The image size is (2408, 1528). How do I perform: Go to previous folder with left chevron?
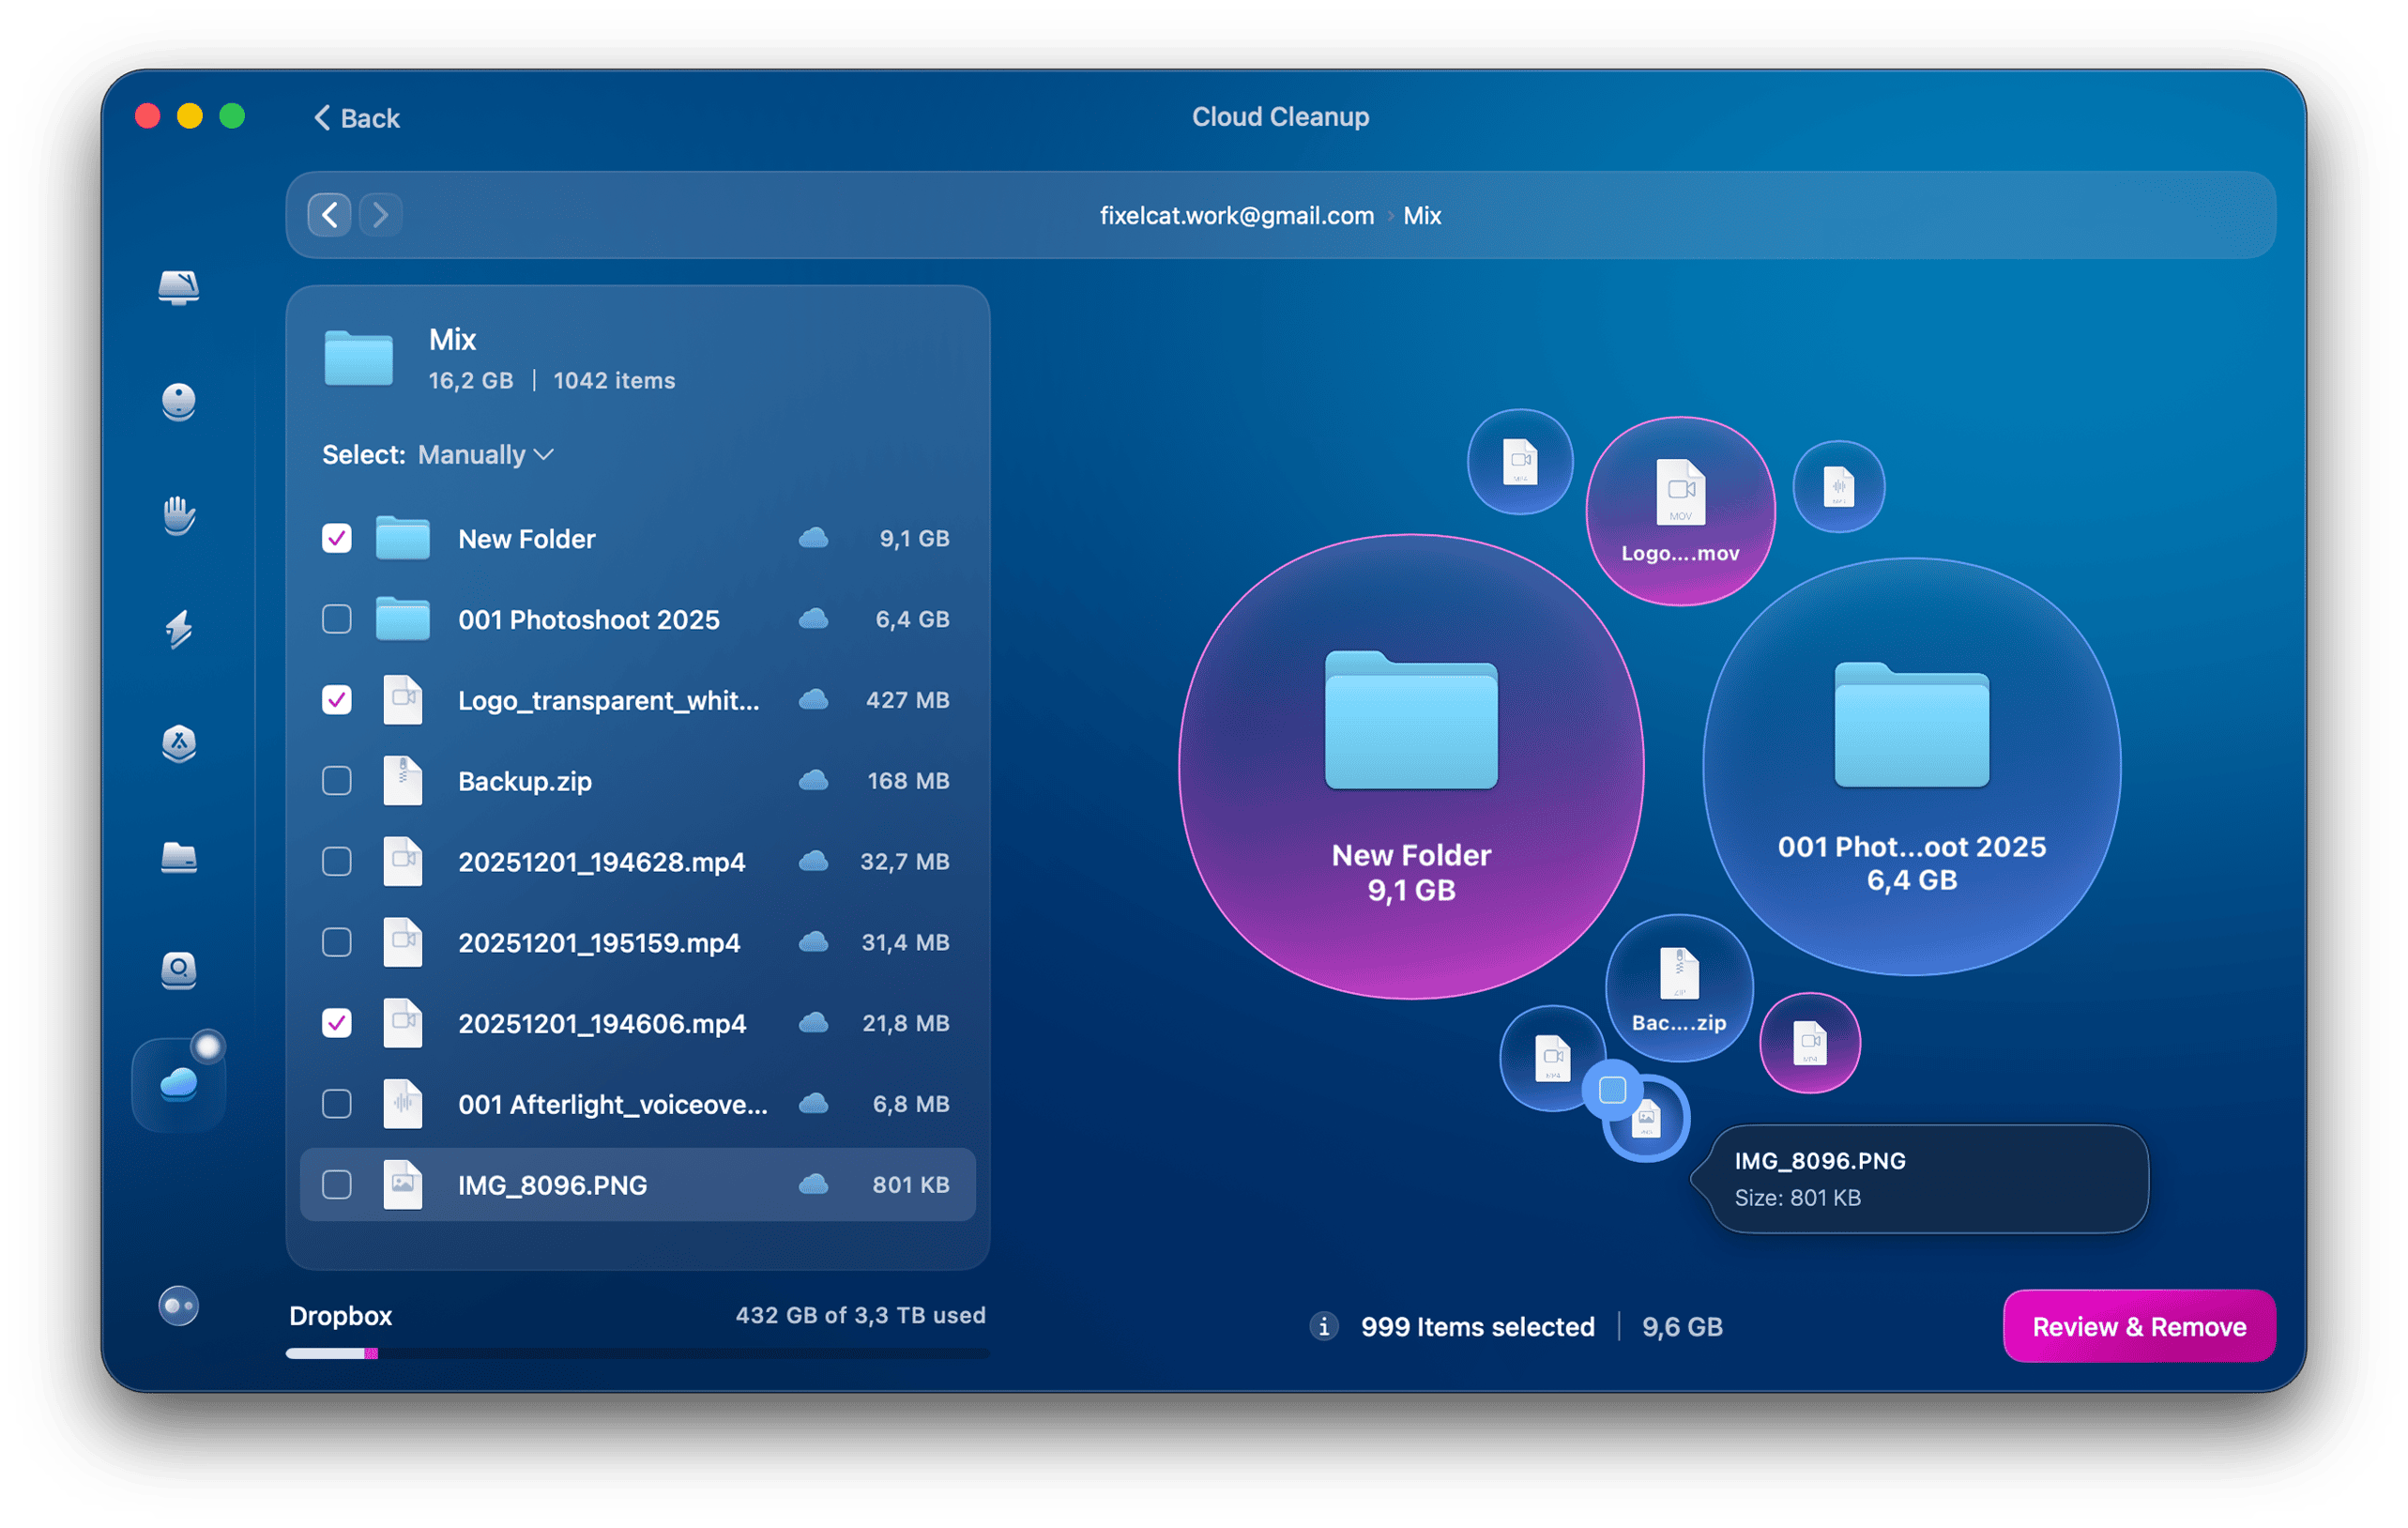click(329, 215)
